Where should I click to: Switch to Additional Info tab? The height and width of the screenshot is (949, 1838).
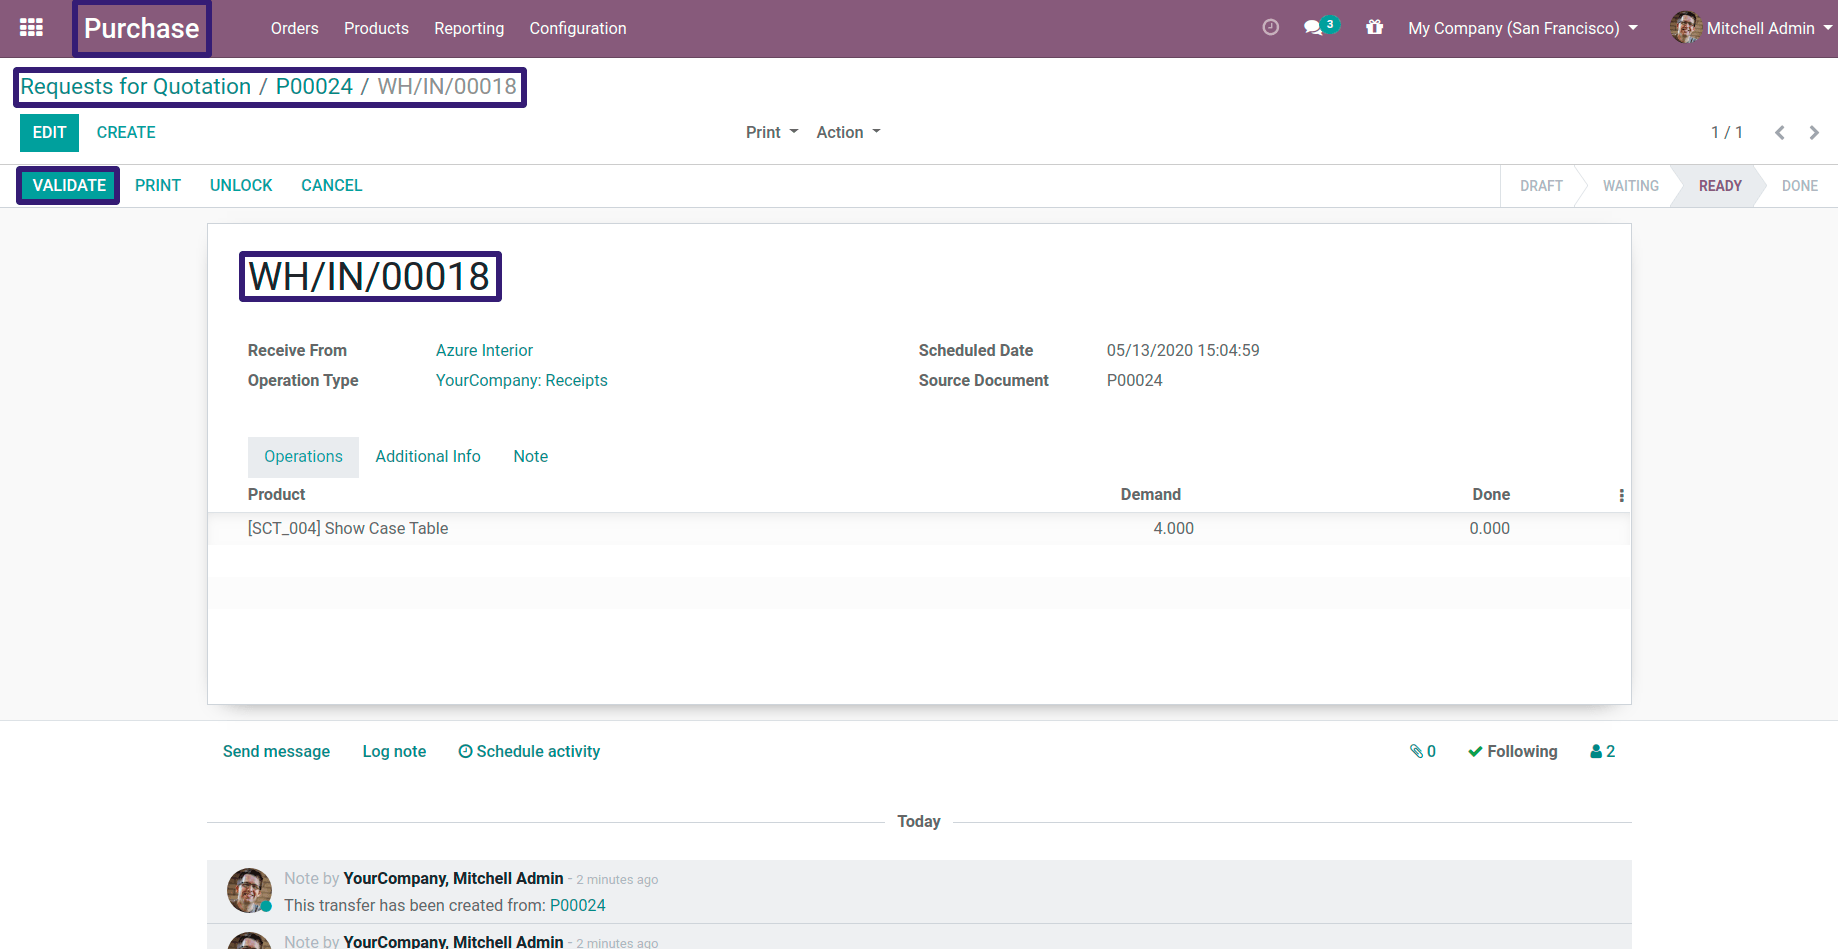click(x=428, y=457)
